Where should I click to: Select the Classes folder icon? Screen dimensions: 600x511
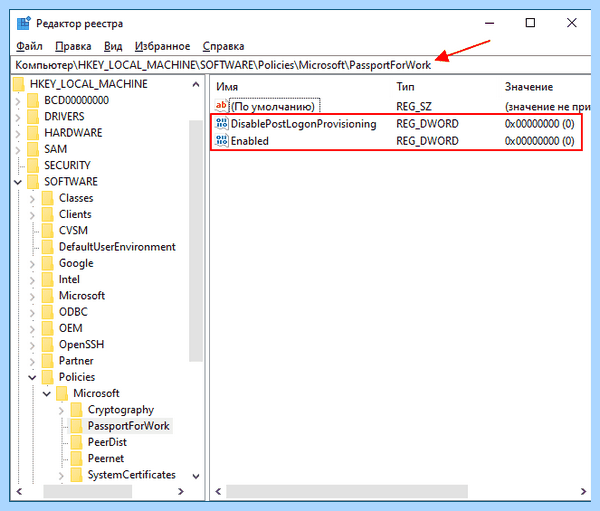click(48, 198)
